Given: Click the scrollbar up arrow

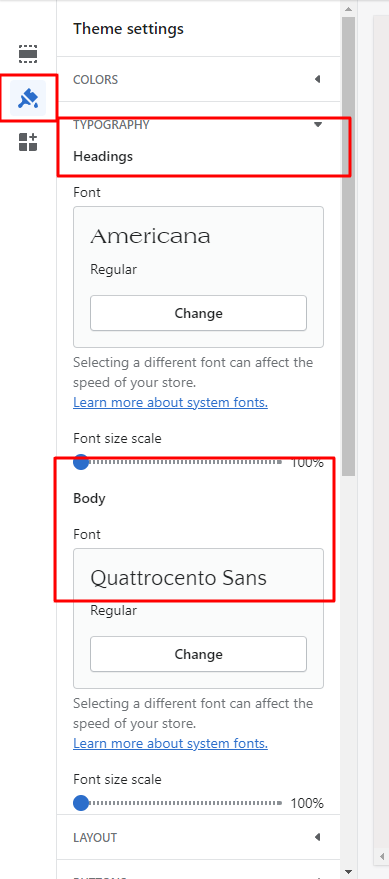Looking at the screenshot, I should 348,8.
